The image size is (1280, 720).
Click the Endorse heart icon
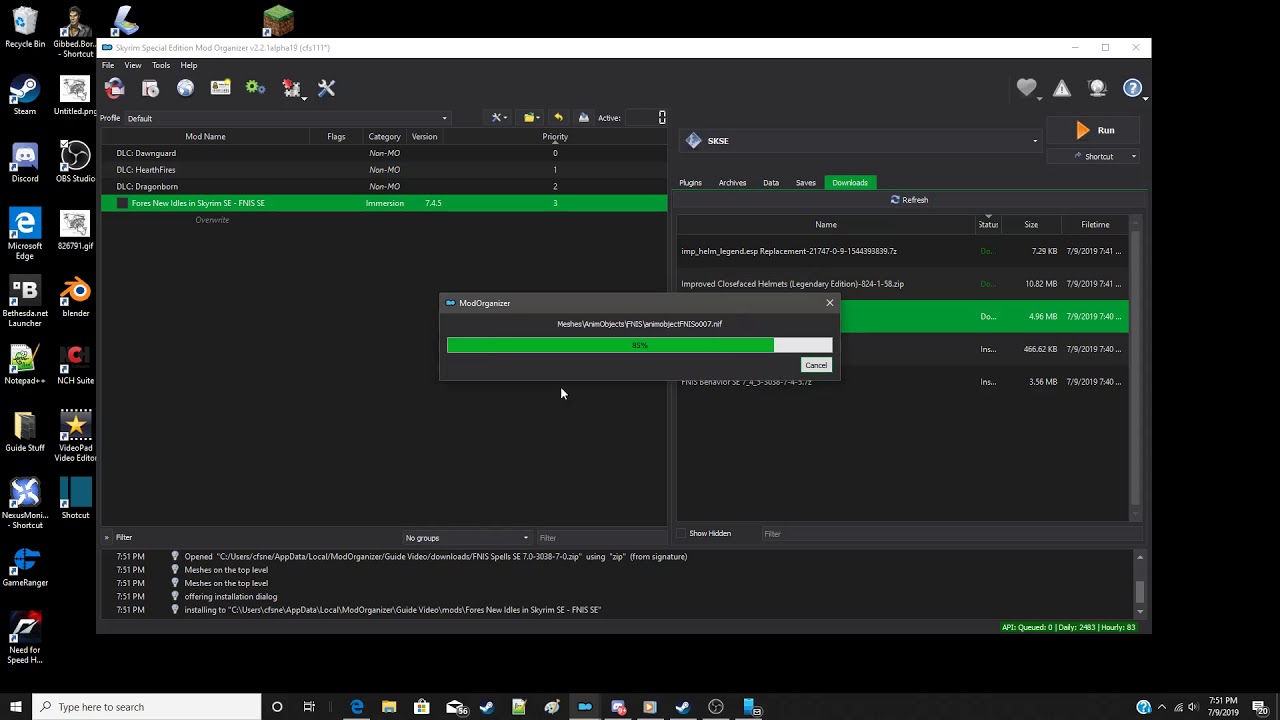1027,88
